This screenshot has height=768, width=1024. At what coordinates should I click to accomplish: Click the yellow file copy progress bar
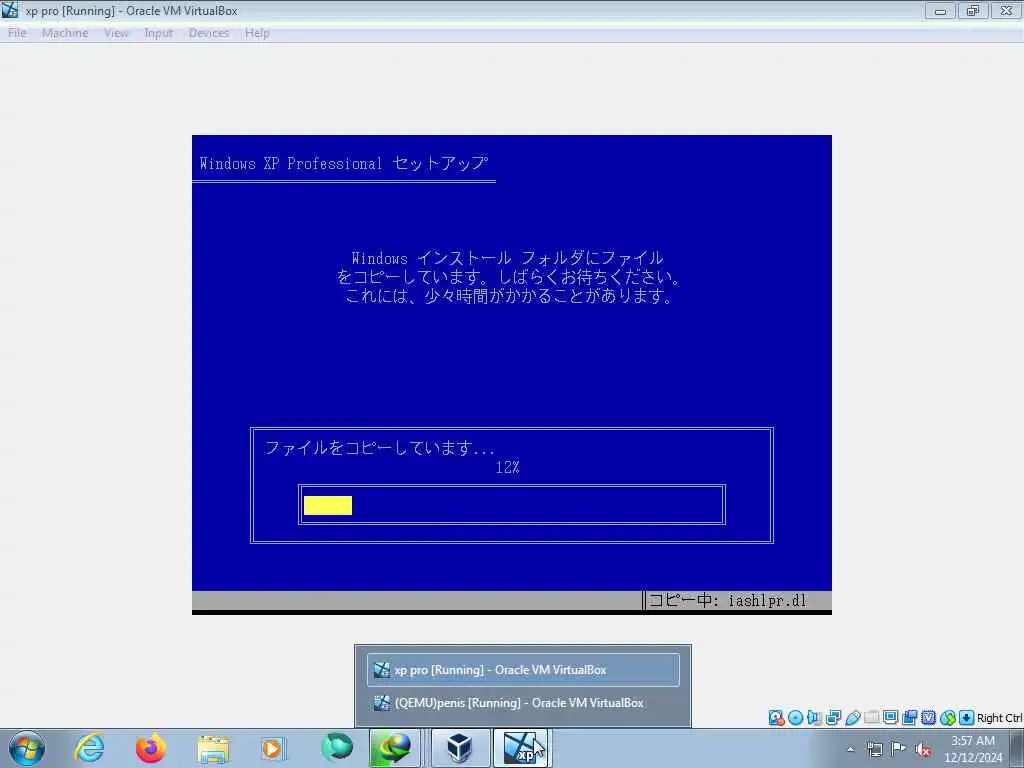(328, 505)
